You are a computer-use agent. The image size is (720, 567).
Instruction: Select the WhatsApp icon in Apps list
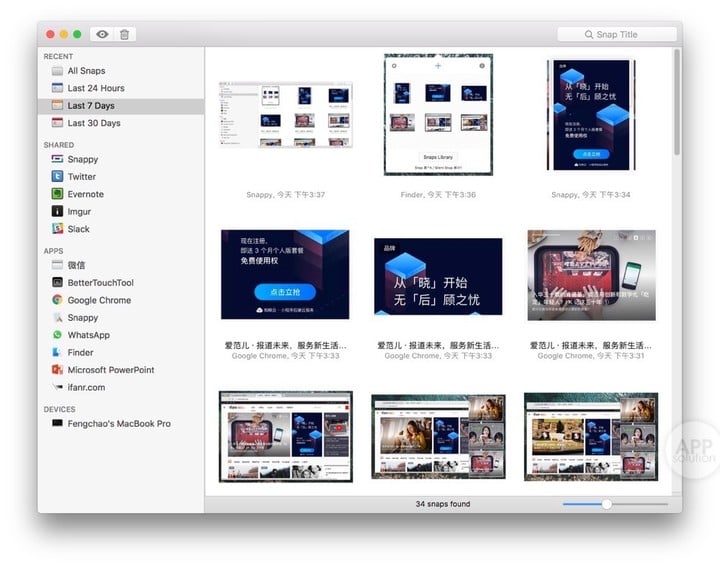click(57, 335)
